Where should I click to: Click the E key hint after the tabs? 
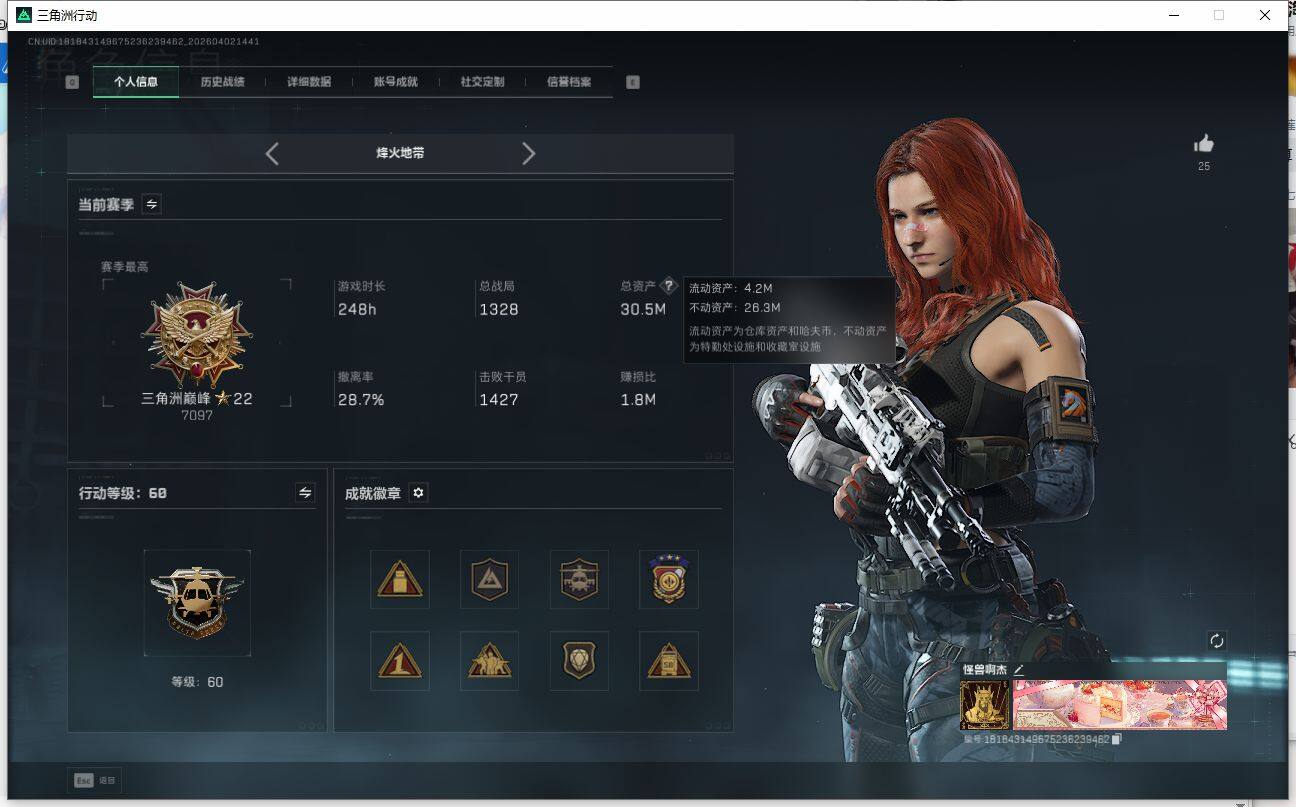(x=633, y=82)
